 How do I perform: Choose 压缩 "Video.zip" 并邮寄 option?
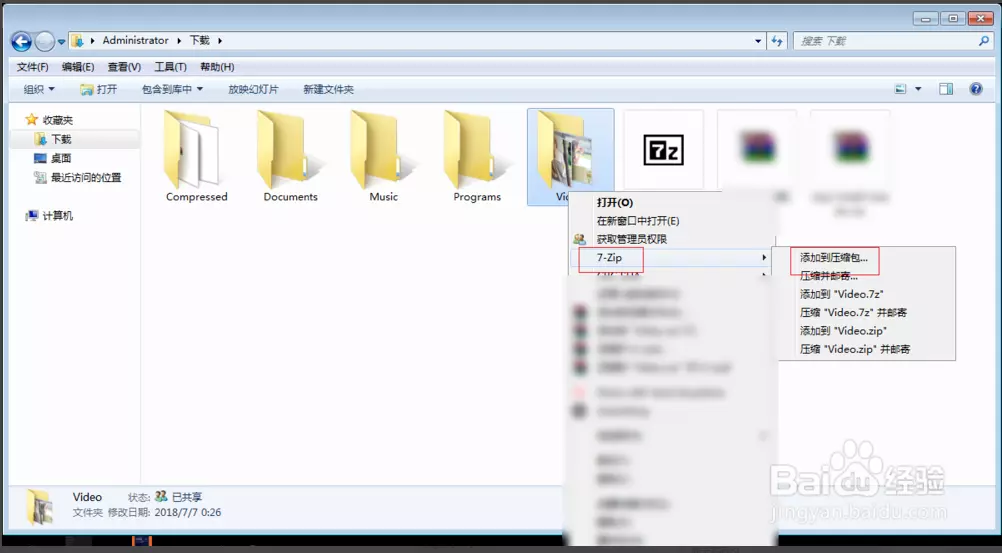(x=855, y=349)
